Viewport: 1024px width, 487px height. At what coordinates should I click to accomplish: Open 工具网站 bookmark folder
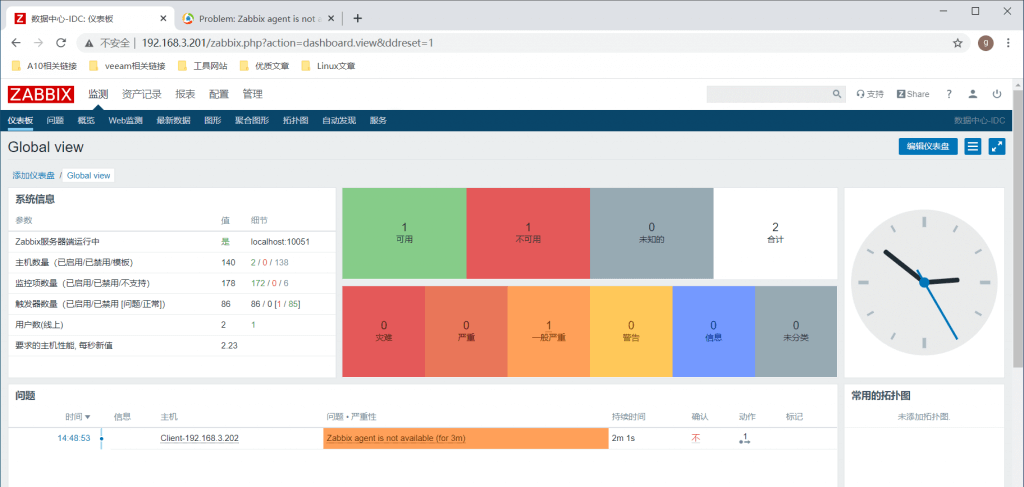(x=202, y=66)
